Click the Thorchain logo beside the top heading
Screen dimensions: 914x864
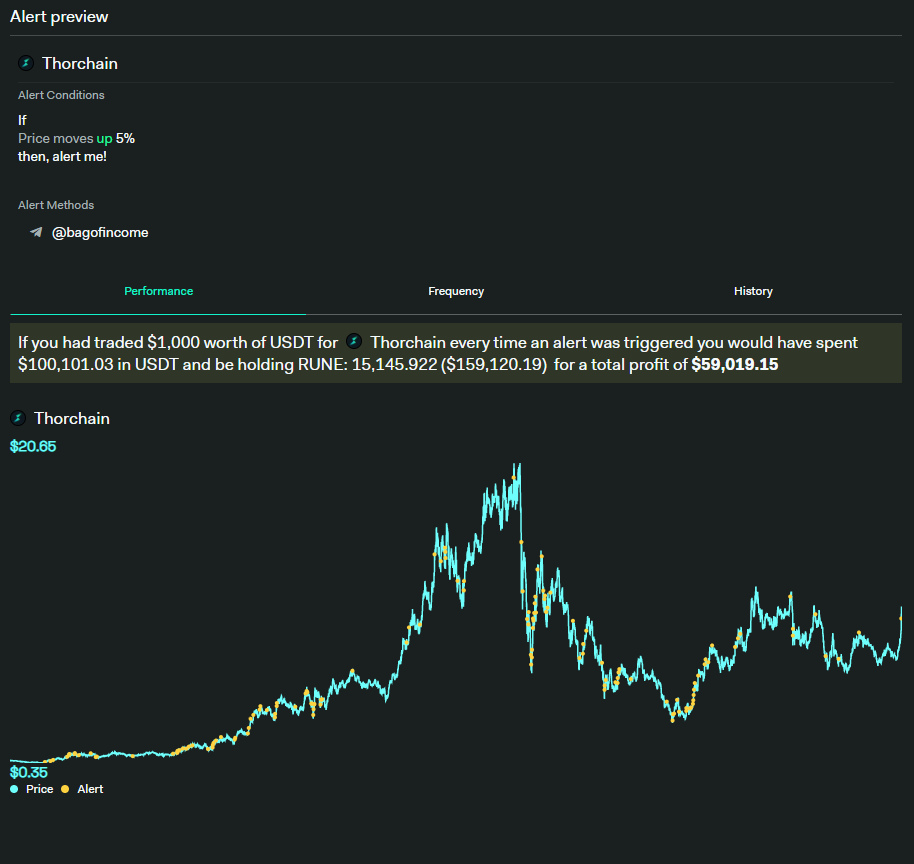click(x=26, y=63)
